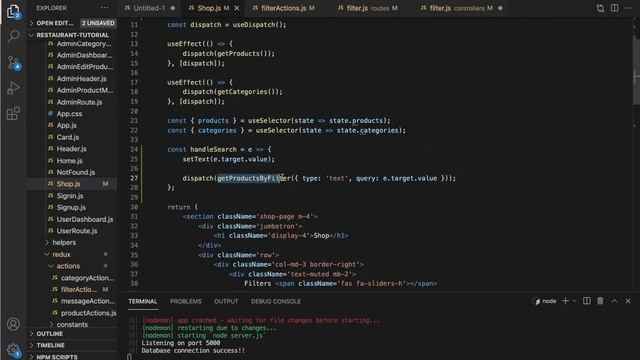Open the Output panel tab
Image resolution: width=640 pixels, height=360 pixels.
pos(226,301)
